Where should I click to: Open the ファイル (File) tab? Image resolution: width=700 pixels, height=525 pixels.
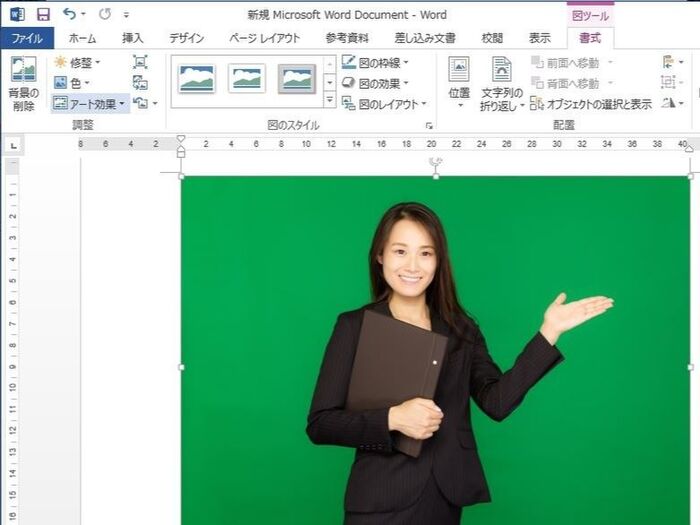click(26, 38)
